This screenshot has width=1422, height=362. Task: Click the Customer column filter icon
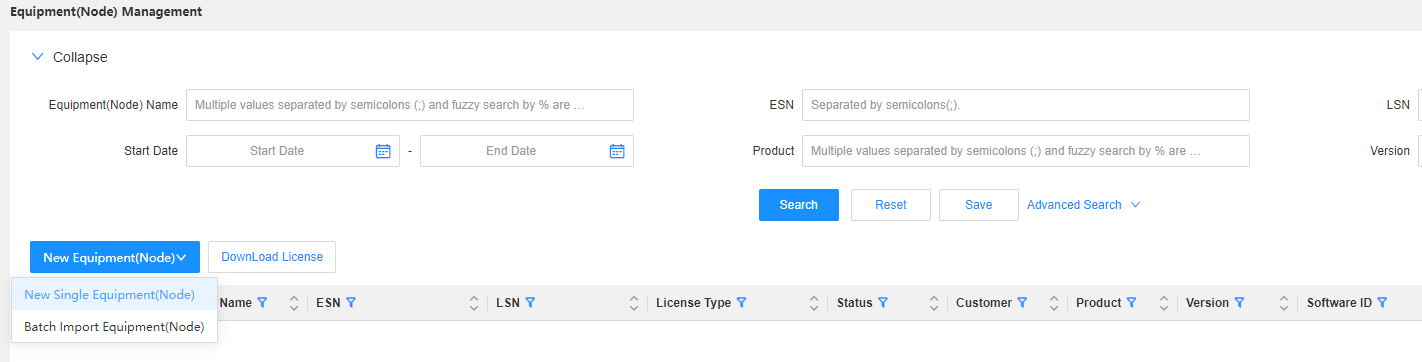(x=1022, y=302)
